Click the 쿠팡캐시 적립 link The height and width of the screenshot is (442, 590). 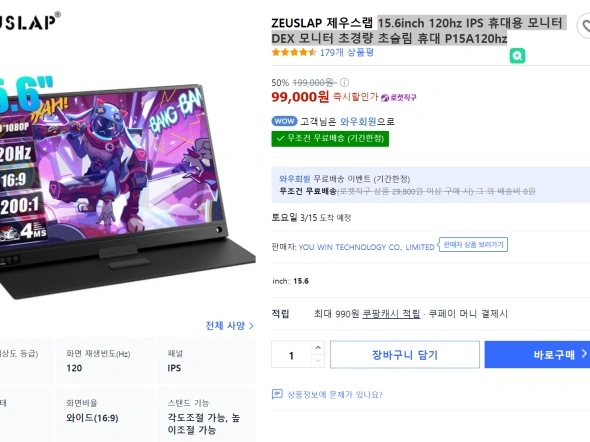click(391, 314)
